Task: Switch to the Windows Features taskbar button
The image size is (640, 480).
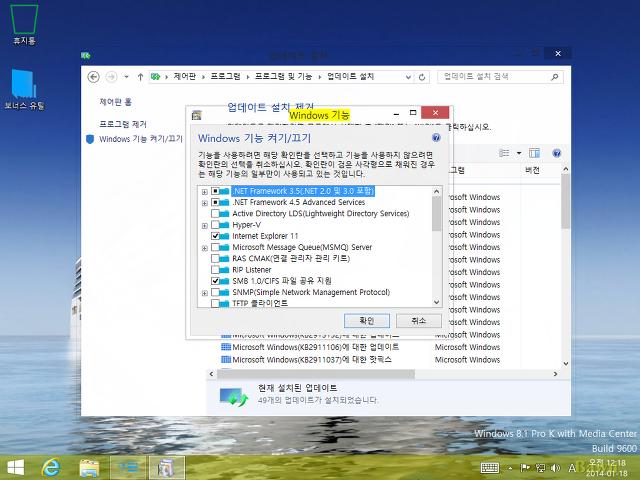Action: pyautogui.click(x=166, y=467)
